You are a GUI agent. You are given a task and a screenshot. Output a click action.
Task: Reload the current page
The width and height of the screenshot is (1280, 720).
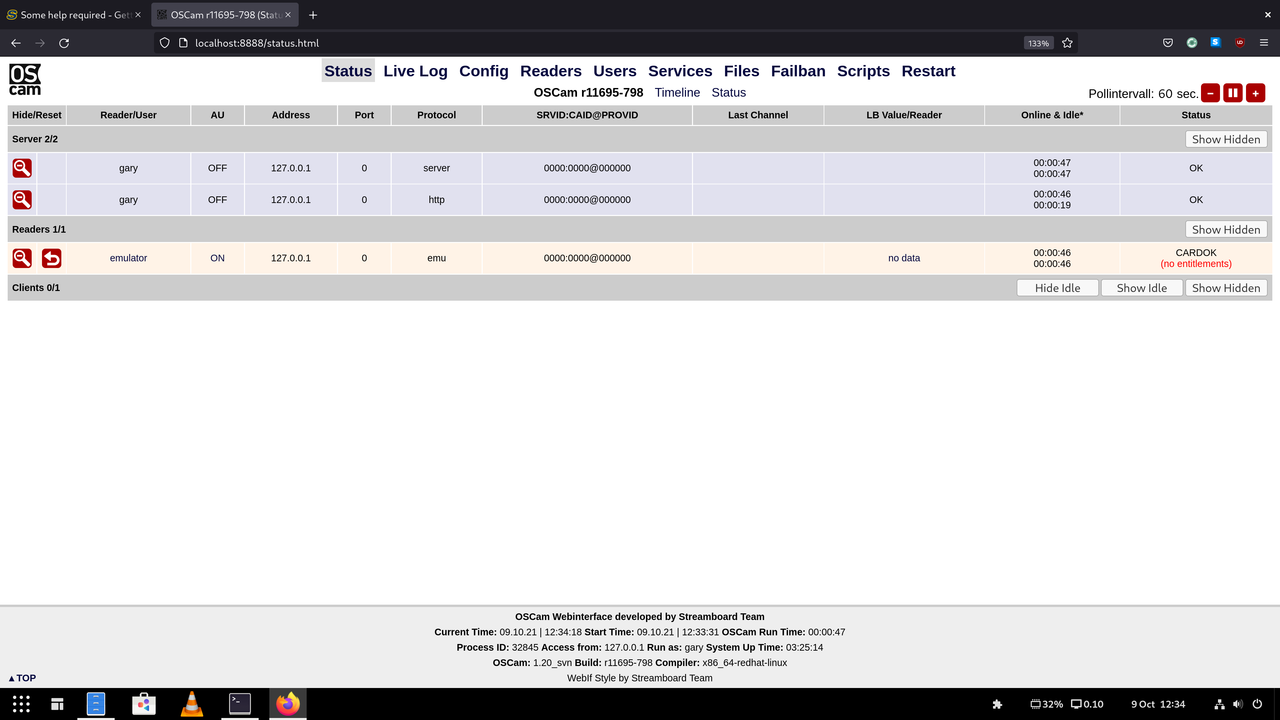(x=64, y=43)
